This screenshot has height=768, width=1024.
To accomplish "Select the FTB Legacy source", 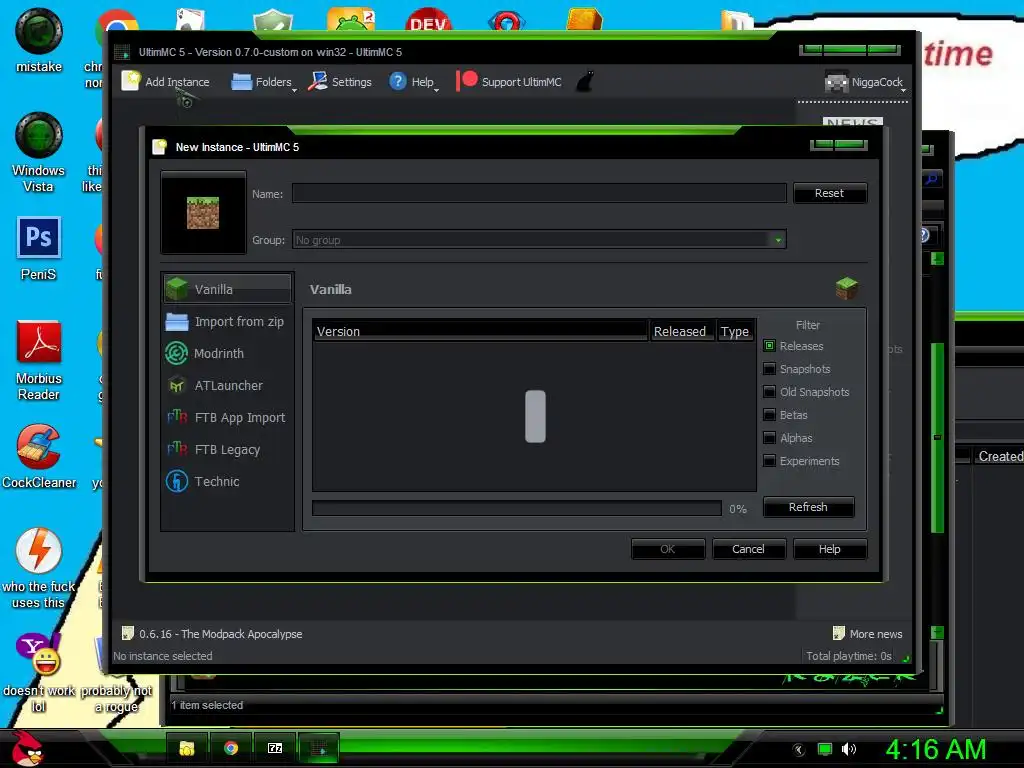I will pos(227,449).
